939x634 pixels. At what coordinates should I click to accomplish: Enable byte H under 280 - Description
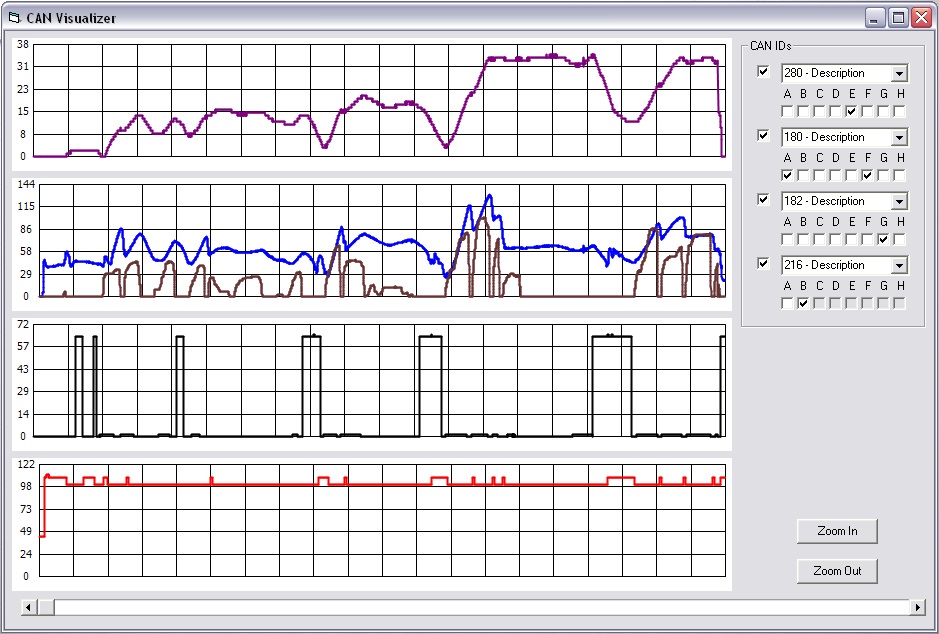899,111
